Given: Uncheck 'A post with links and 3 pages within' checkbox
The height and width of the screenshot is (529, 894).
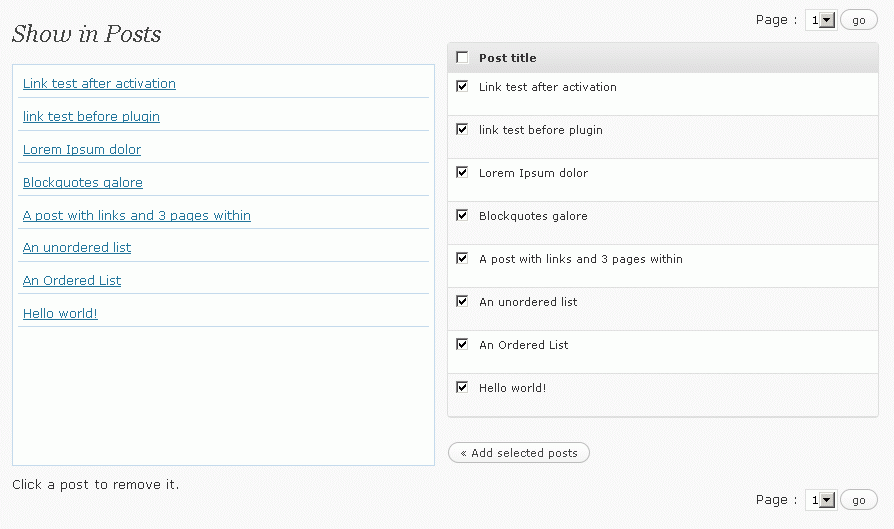Looking at the screenshot, I should (462, 258).
